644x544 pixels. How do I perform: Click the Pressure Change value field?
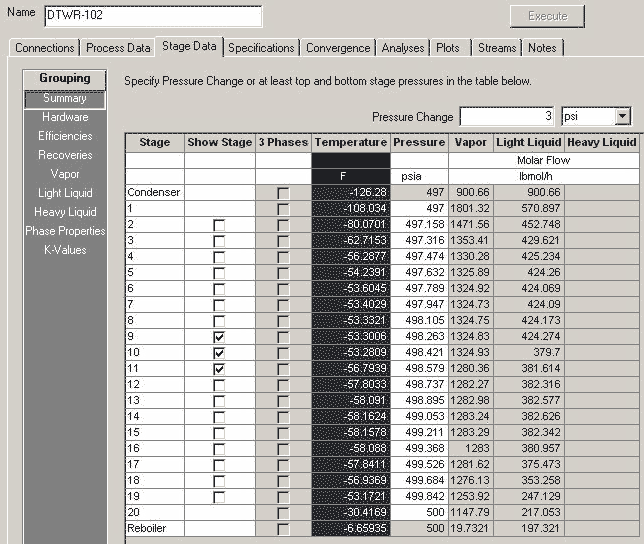click(x=507, y=117)
